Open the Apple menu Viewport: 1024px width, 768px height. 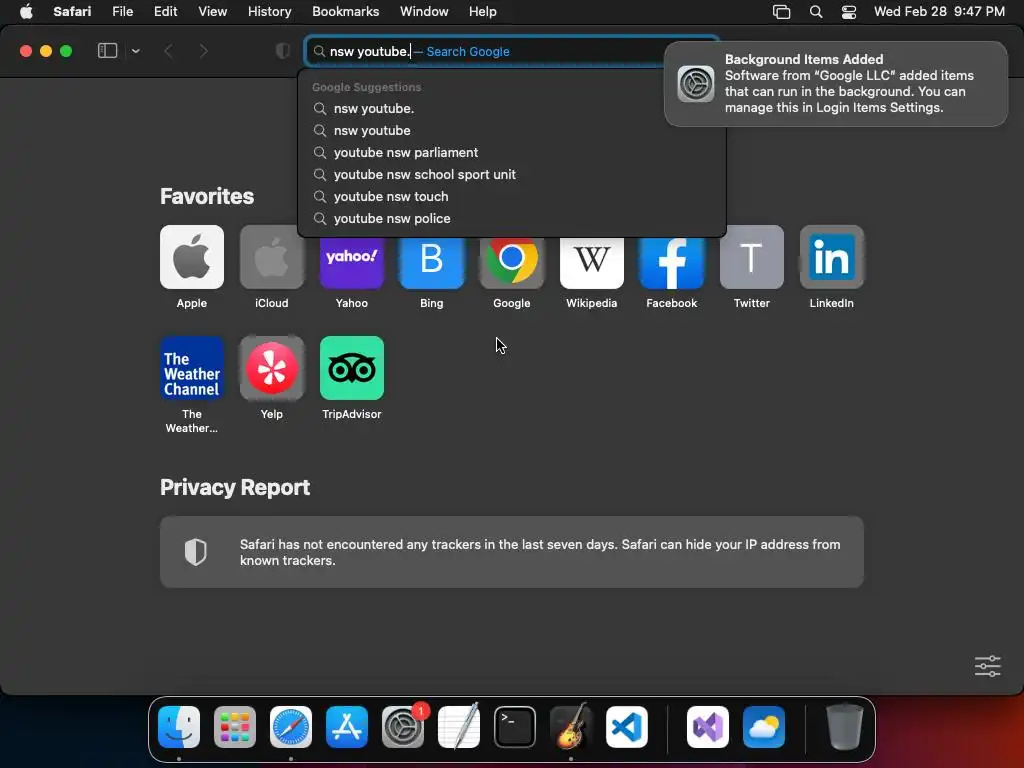click(x=26, y=12)
